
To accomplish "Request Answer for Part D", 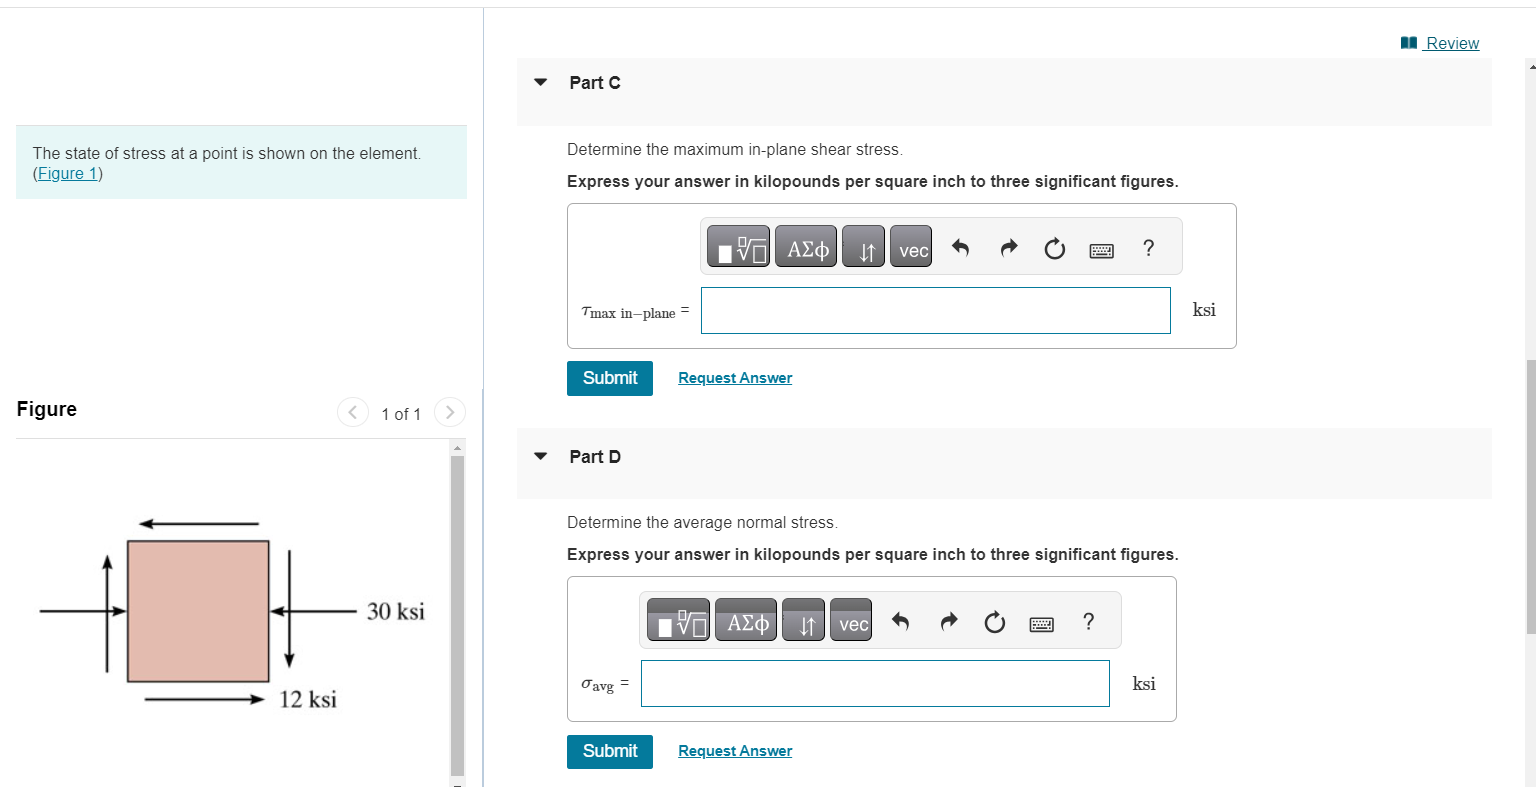I will [735, 751].
